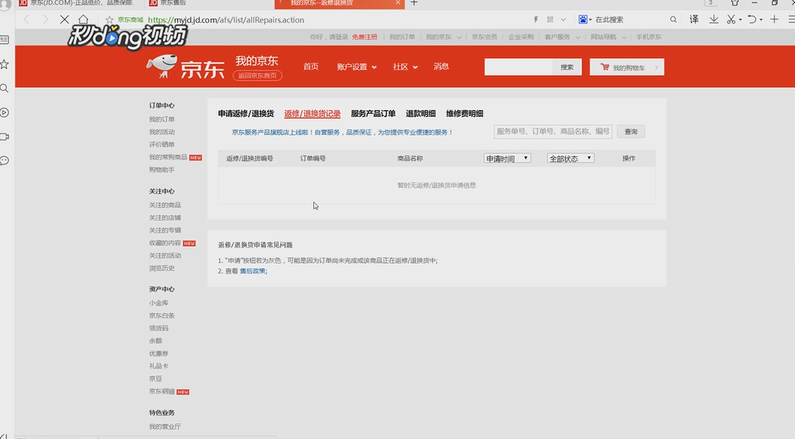795x439 pixels.
Task: Click the JD header search input box
Action: [518, 67]
